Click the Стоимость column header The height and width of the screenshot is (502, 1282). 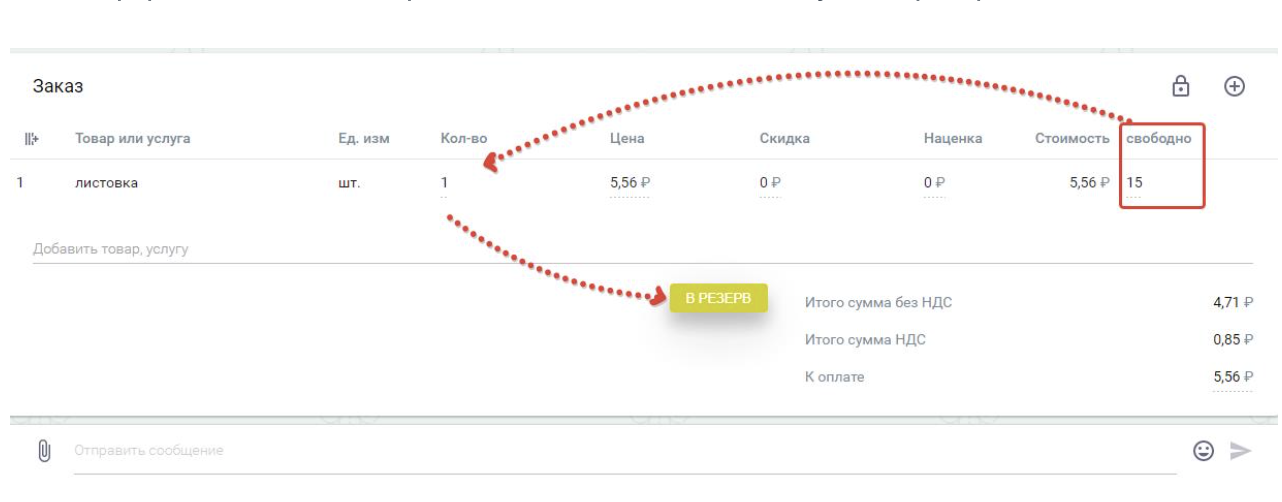(x=1072, y=139)
